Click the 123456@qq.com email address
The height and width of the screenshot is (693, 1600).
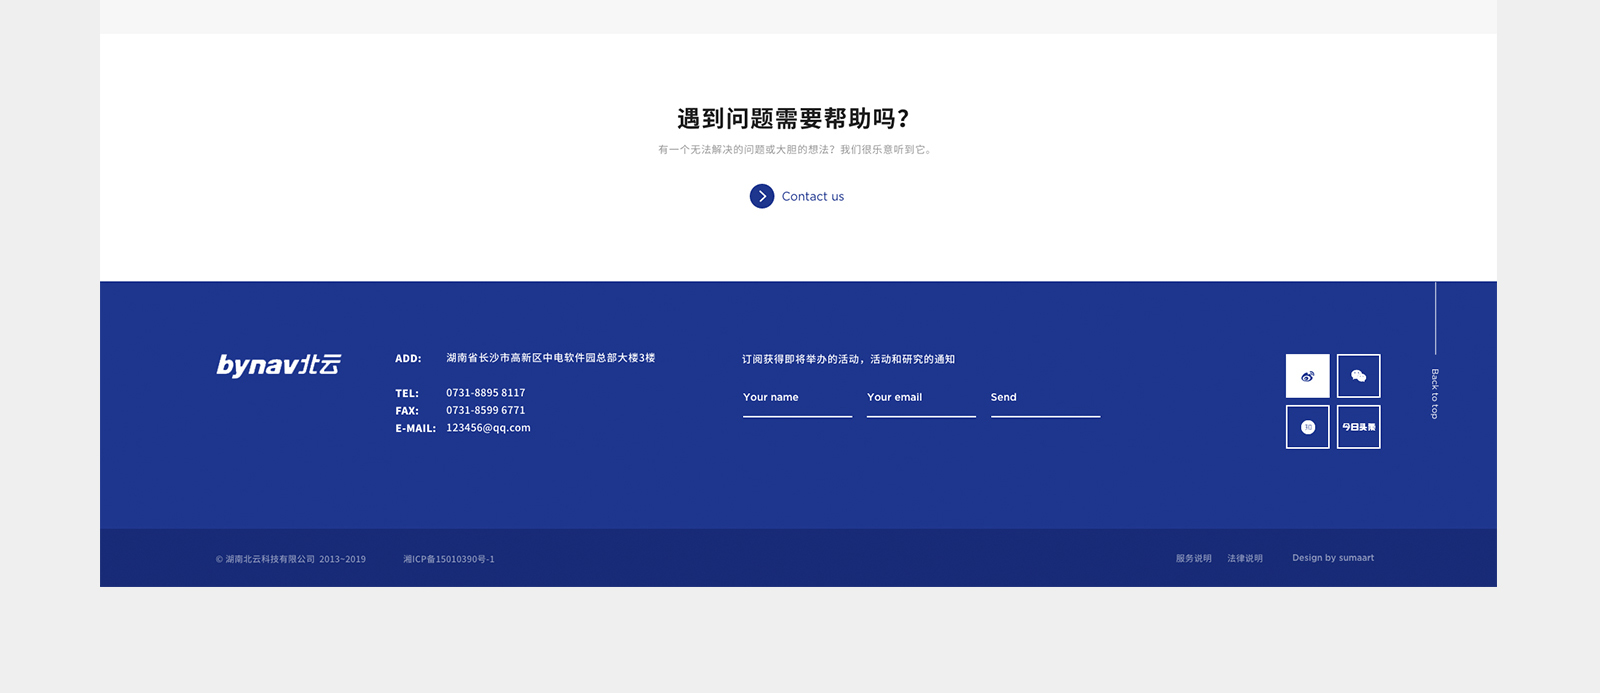click(x=488, y=428)
